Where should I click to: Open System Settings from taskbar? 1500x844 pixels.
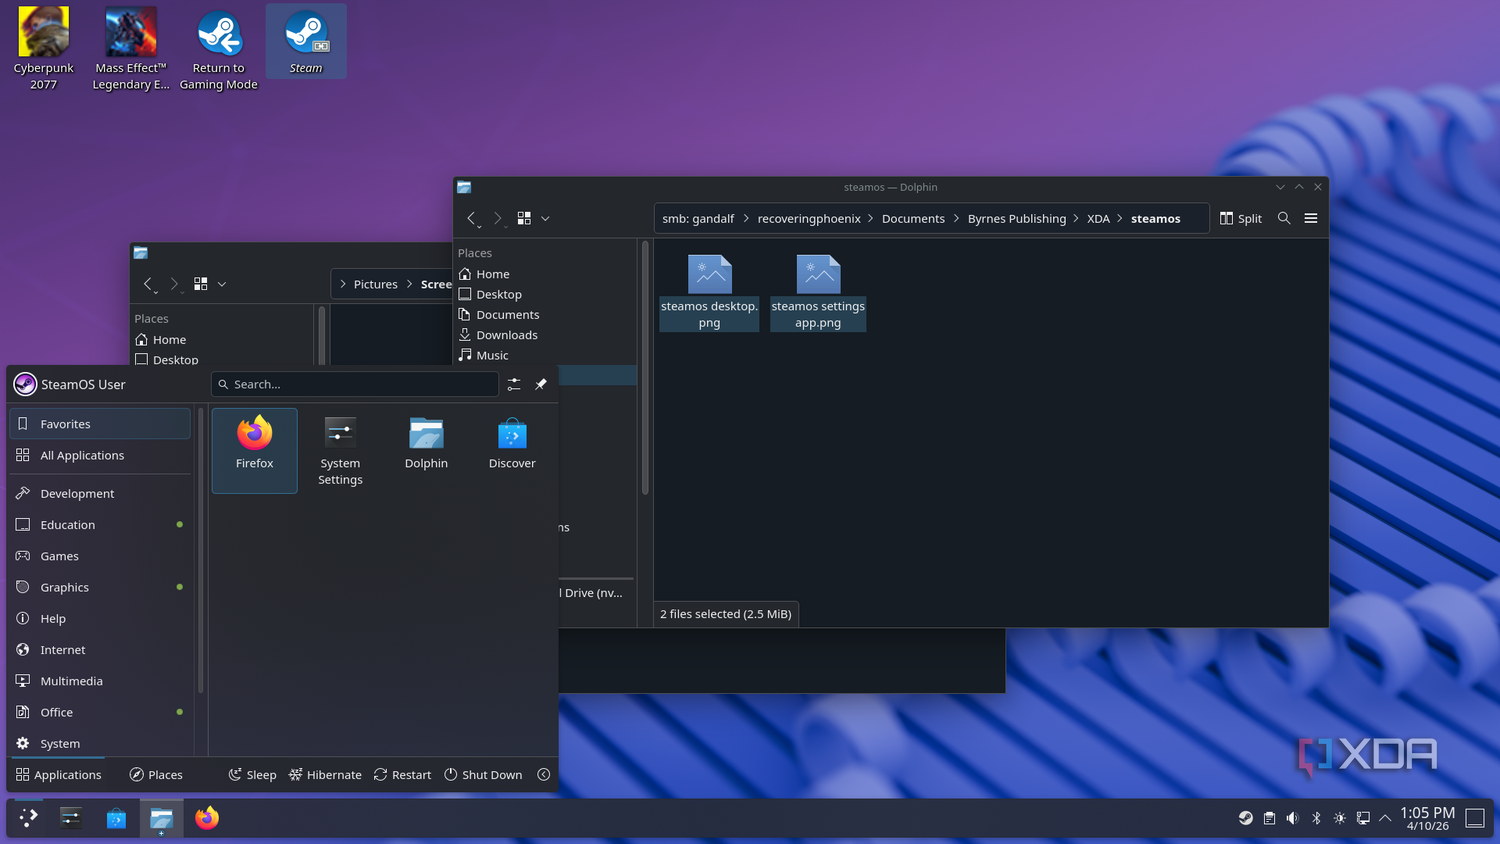pos(71,818)
